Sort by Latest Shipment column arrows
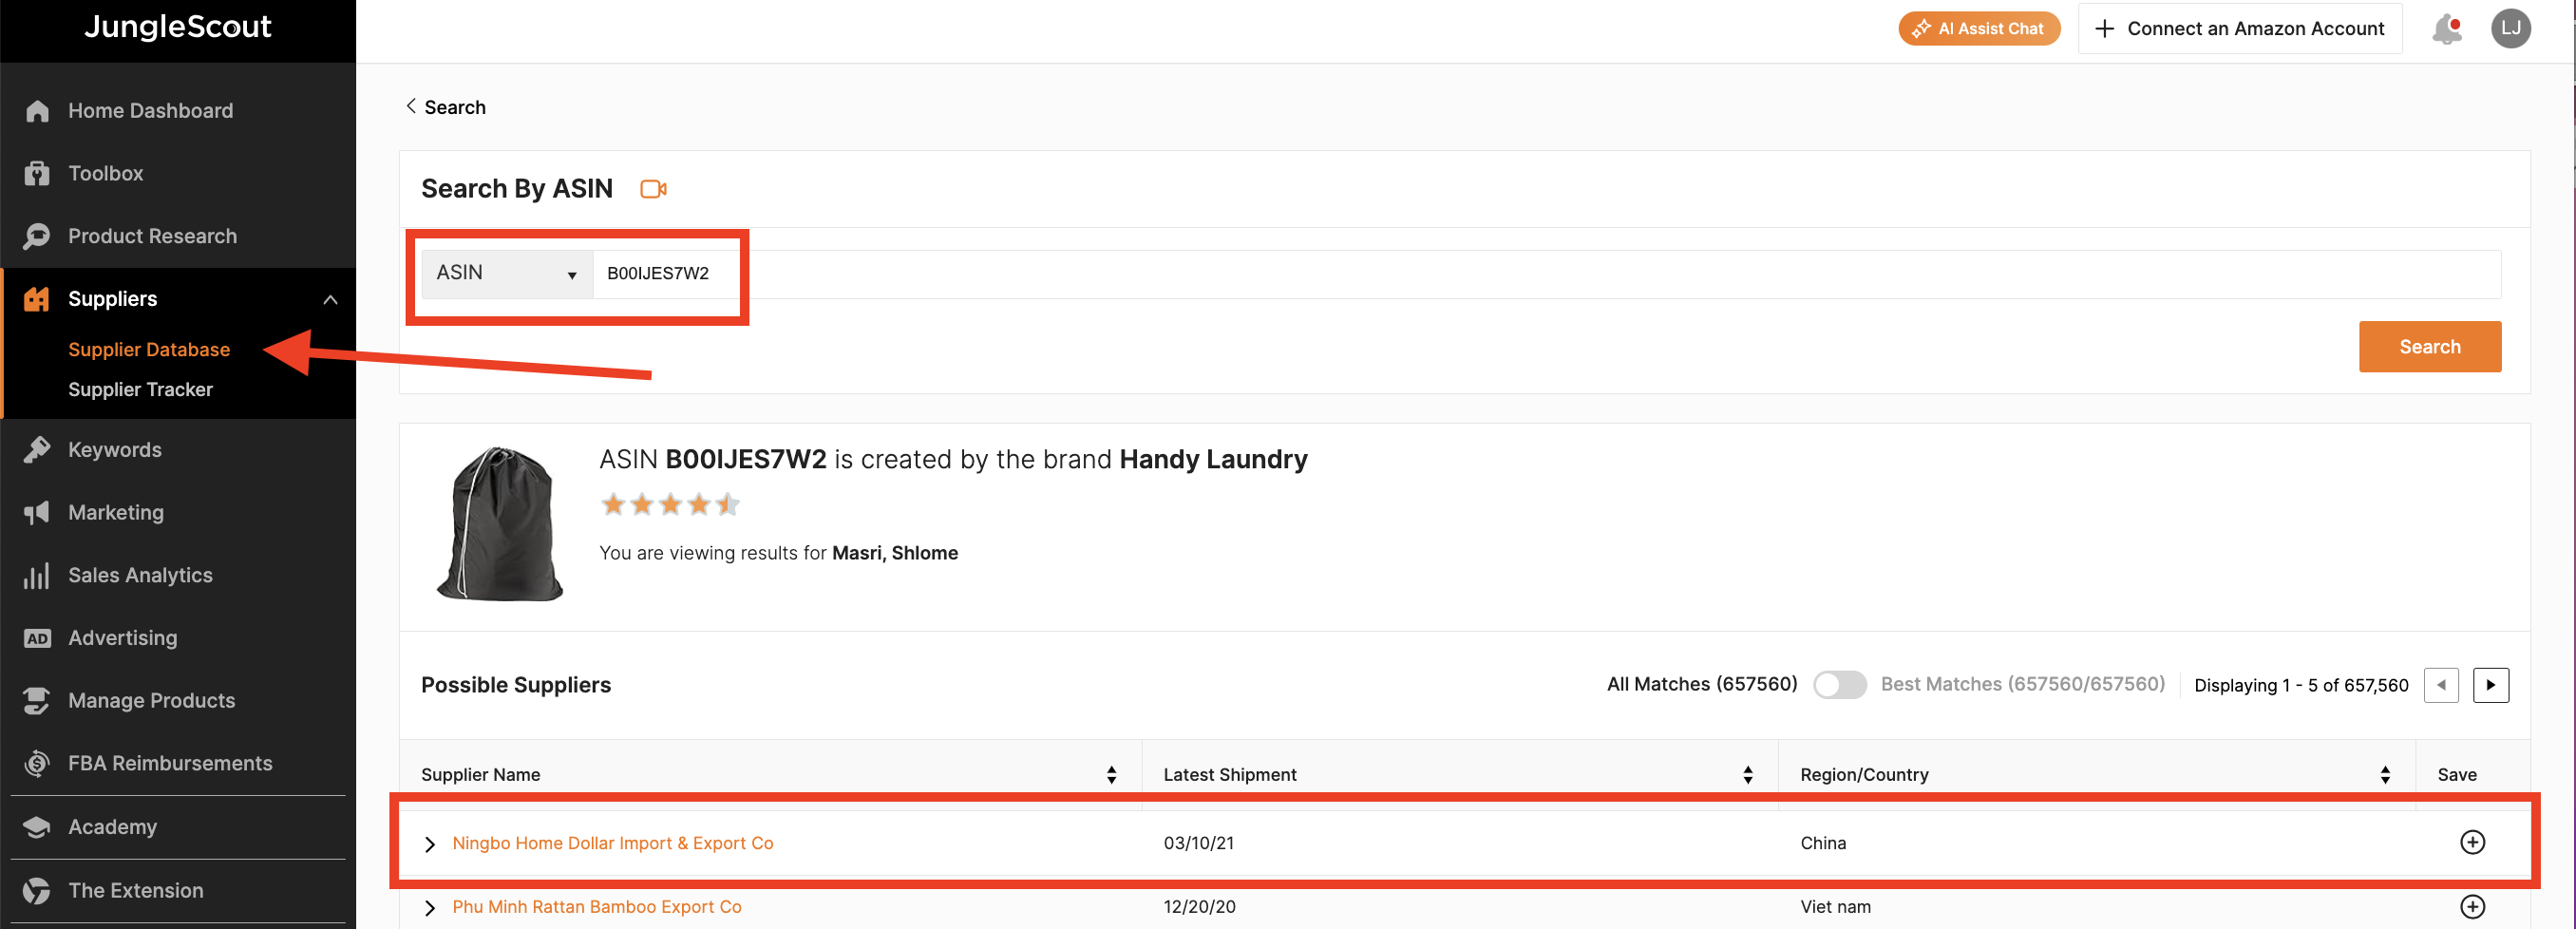Screen dimensions: 2576x929 (x=1747, y=775)
